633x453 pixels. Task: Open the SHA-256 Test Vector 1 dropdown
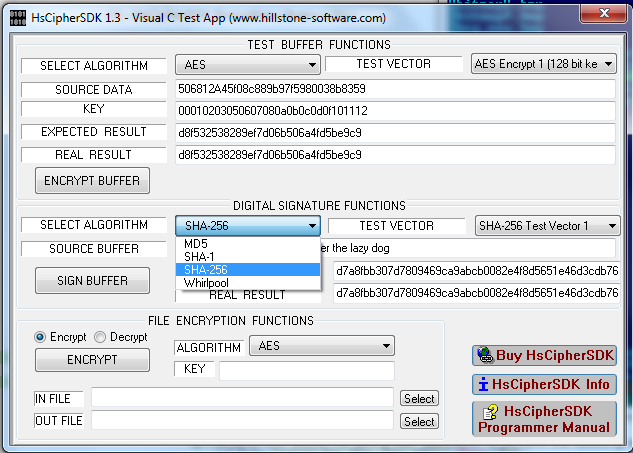pos(547,225)
